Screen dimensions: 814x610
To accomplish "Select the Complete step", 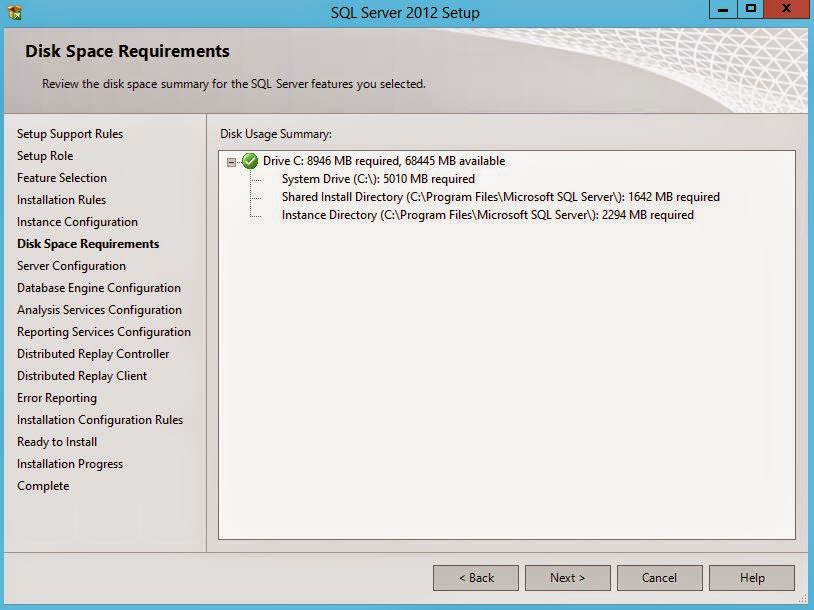I will (x=43, y=486).
